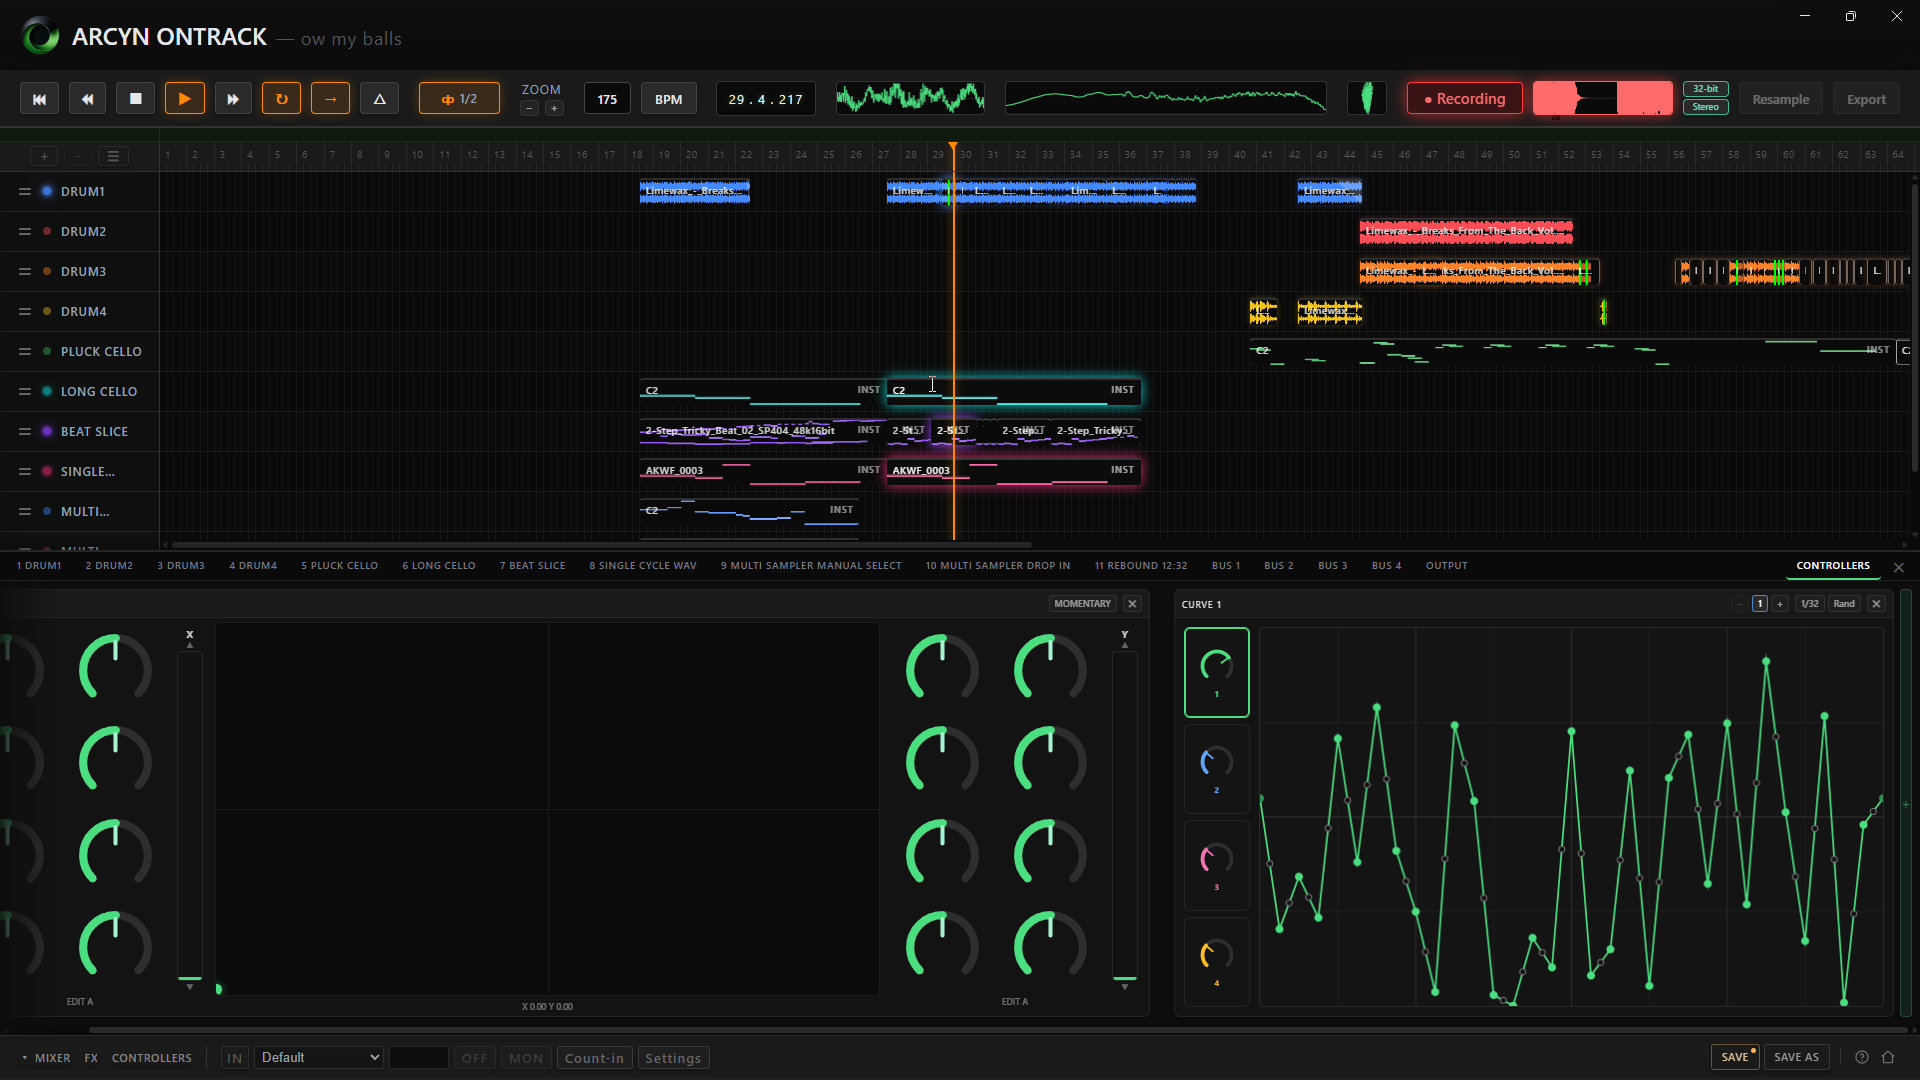1920x1080 pixels.
Task: Close the CURVE 1 panel
Action: pos(1876,604)
